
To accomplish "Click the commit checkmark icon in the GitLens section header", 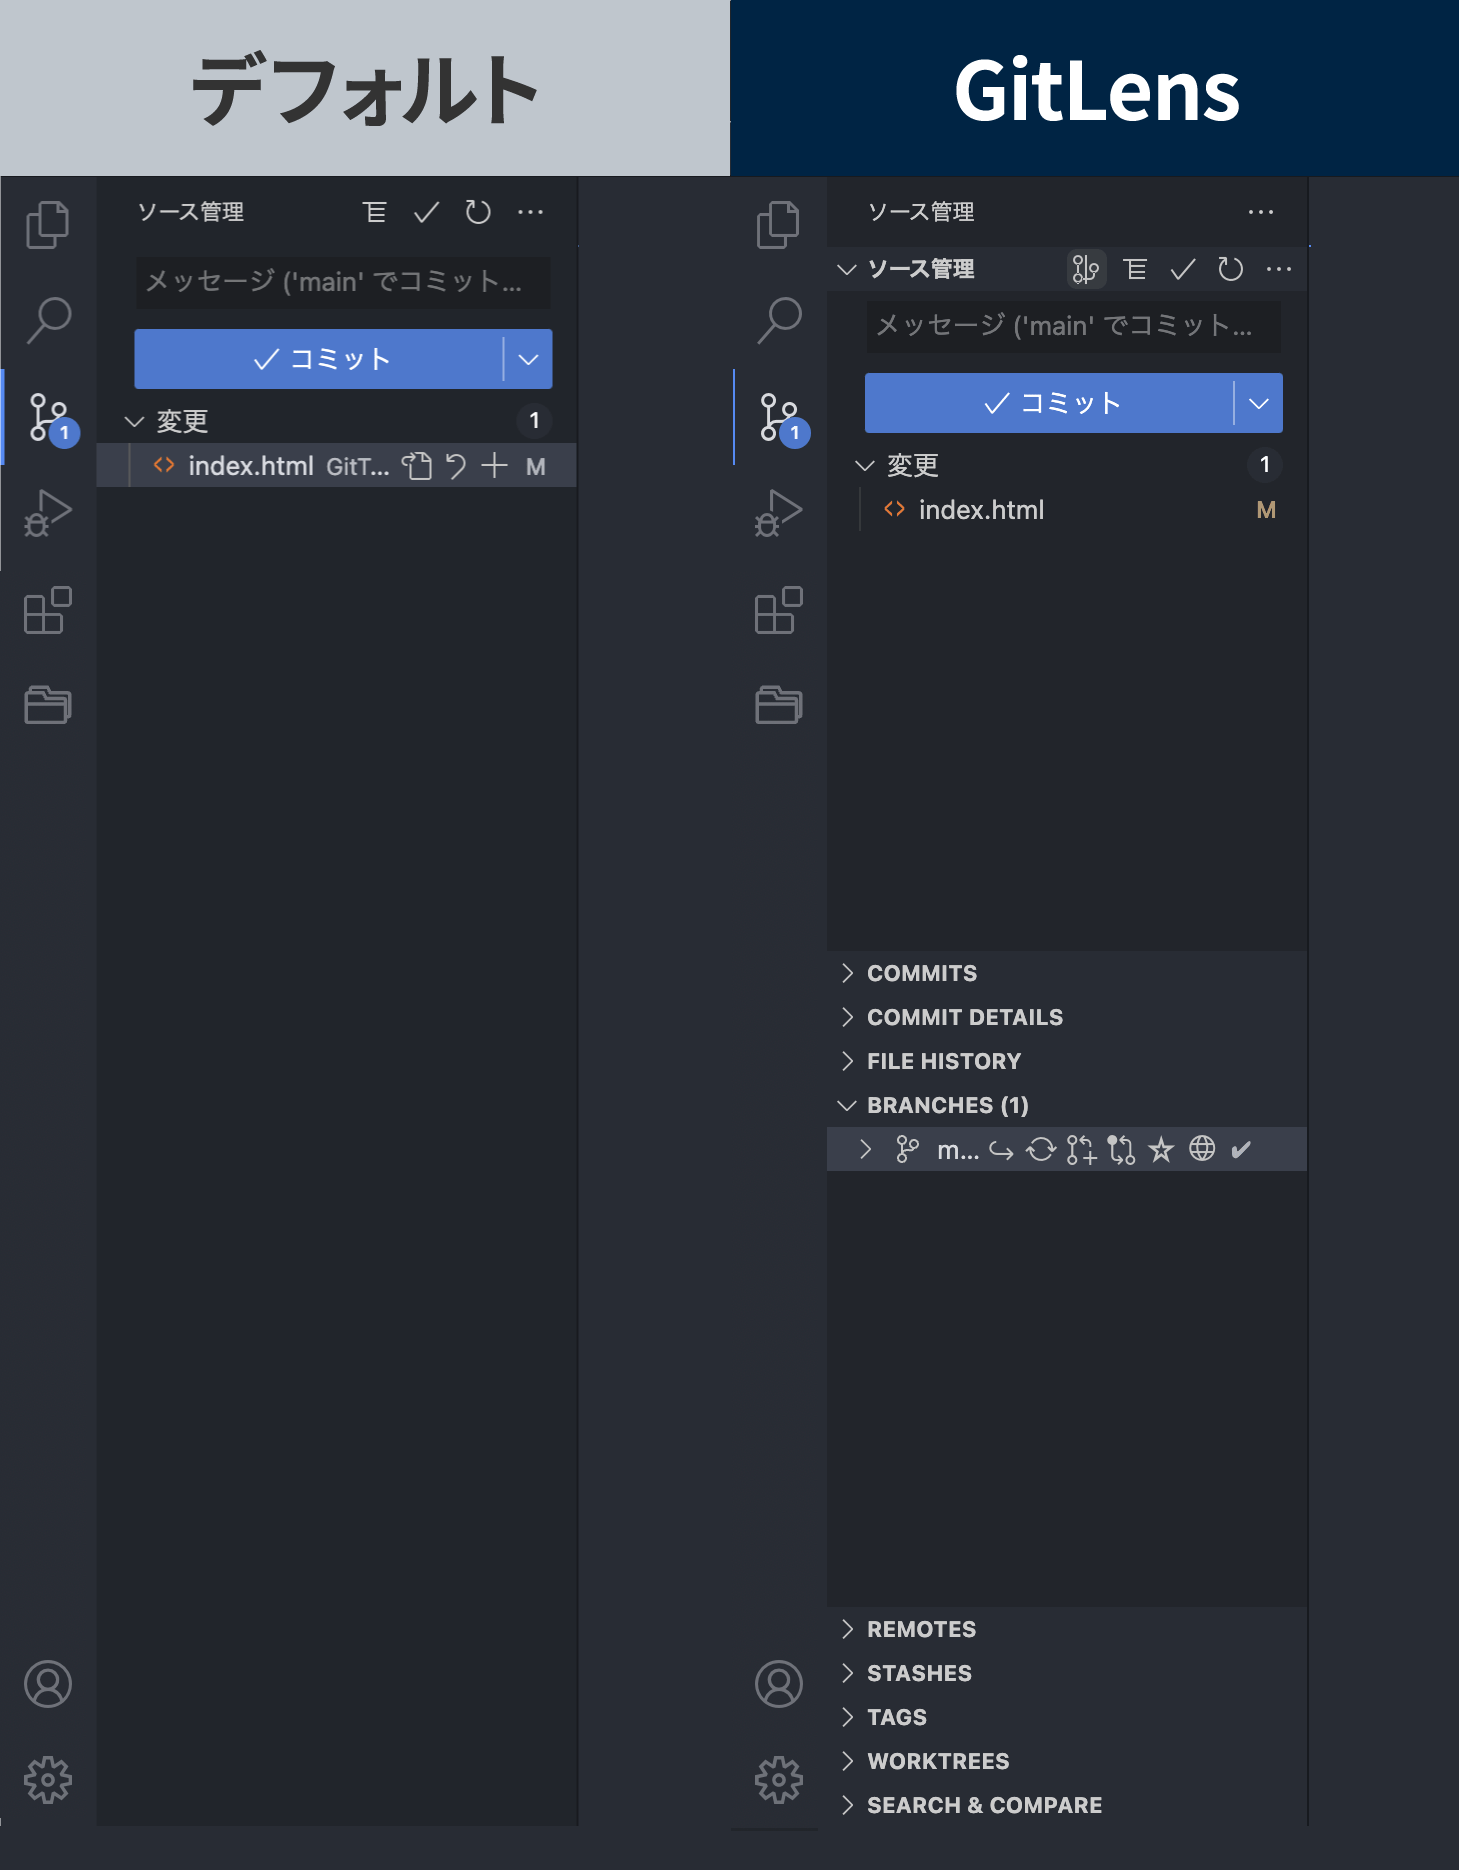I will (x=1183, y=269).
